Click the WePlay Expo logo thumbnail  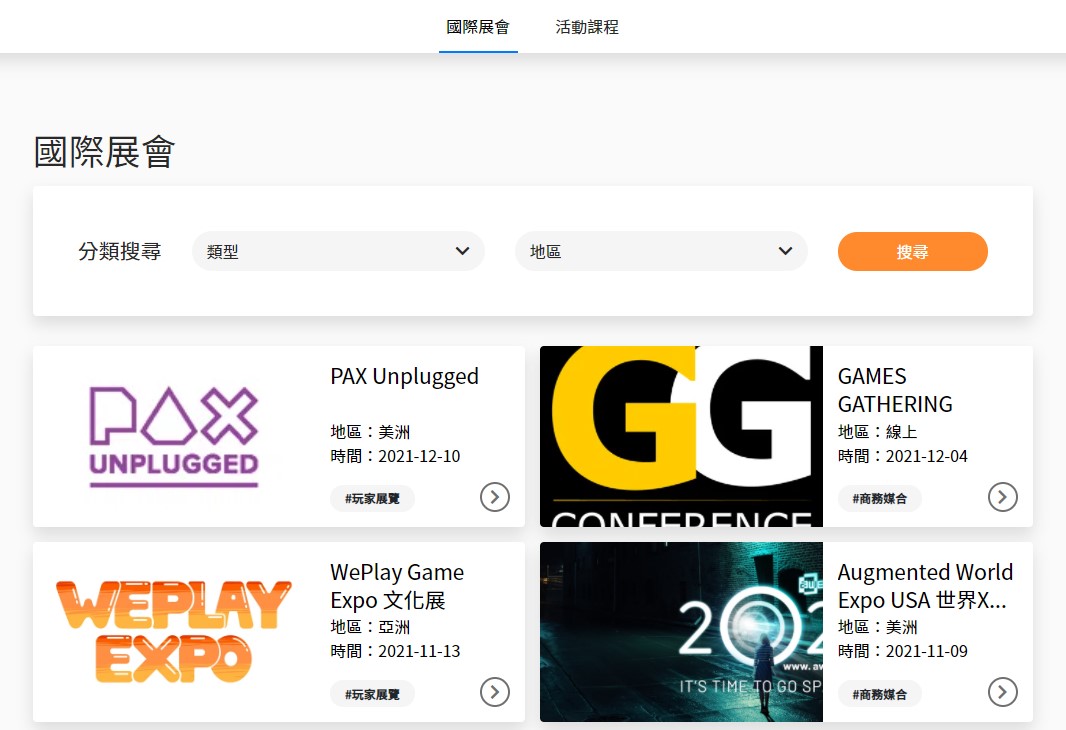pyautogui.click(x=174, y=631)
